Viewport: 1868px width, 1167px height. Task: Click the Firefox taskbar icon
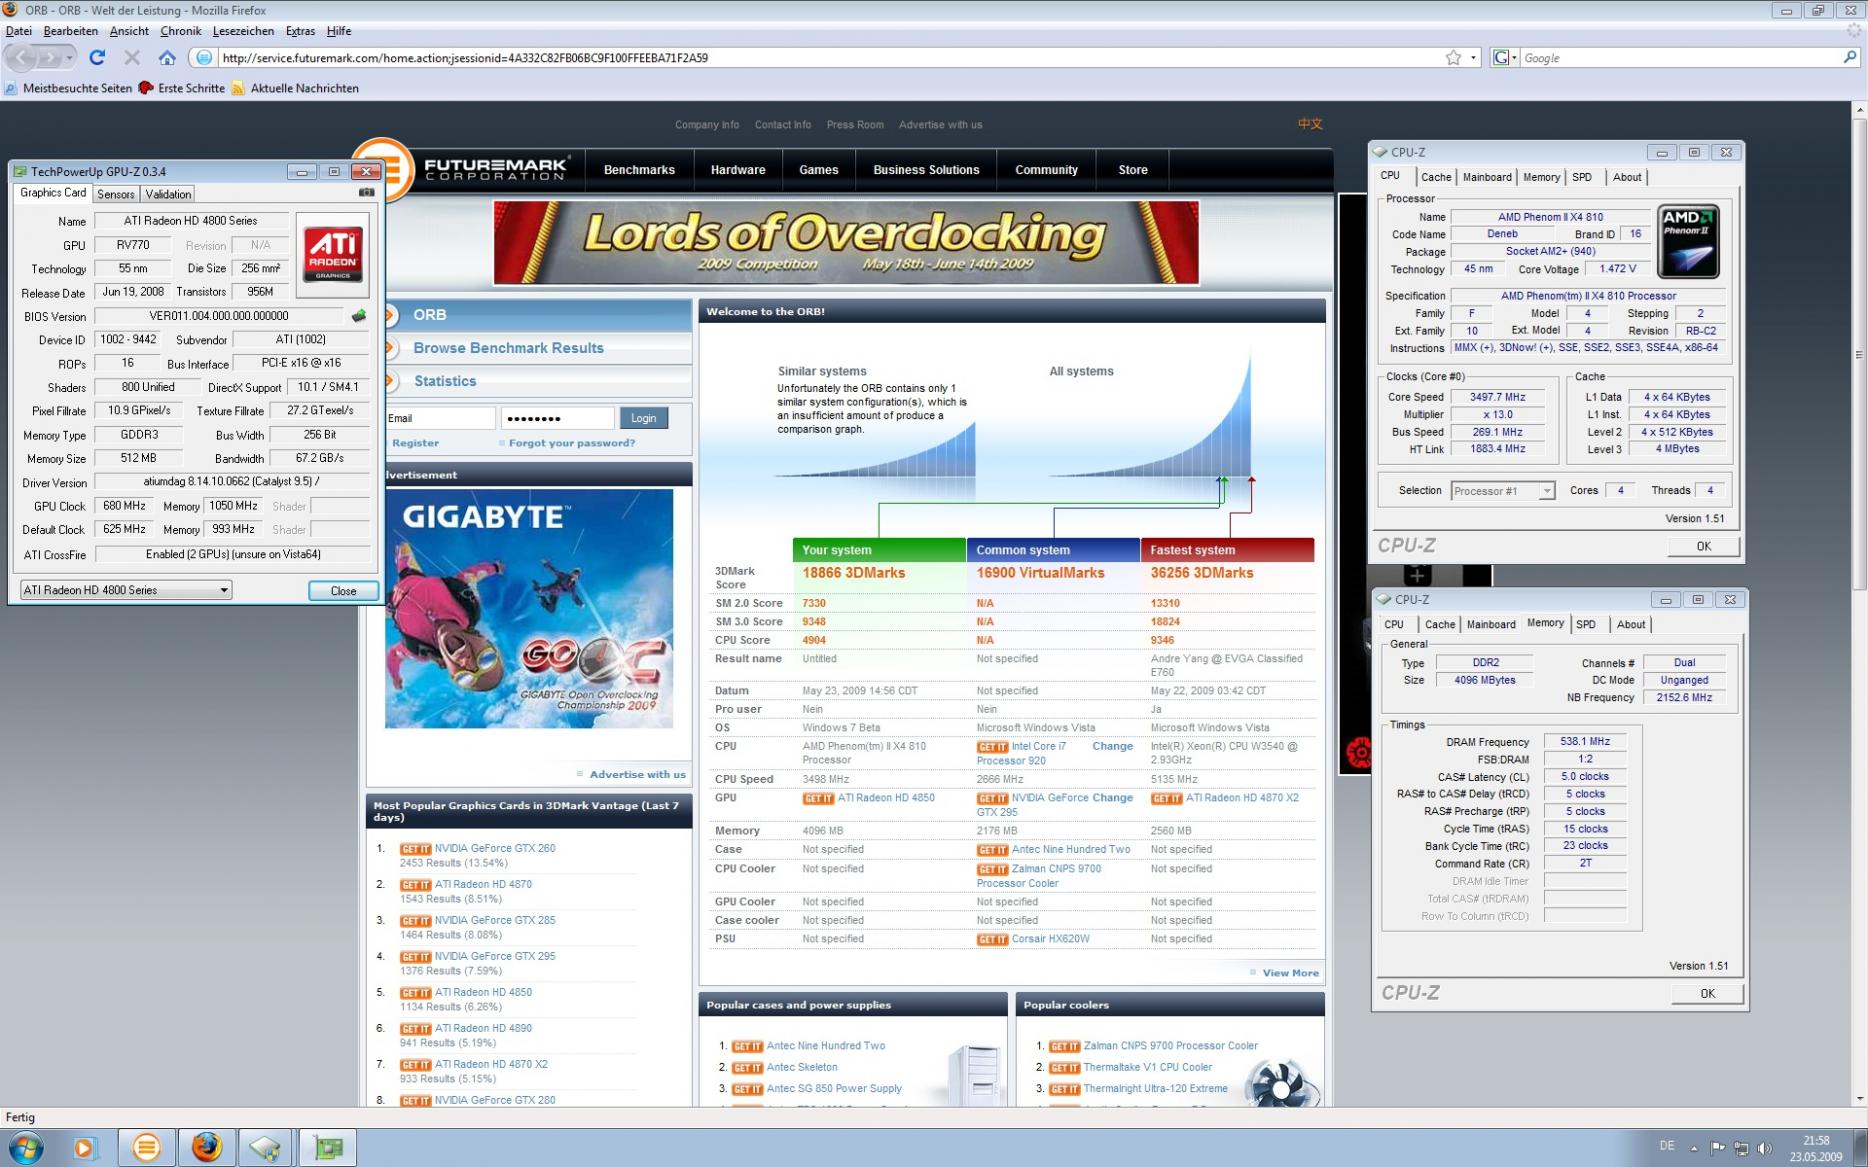point(207,1147)
